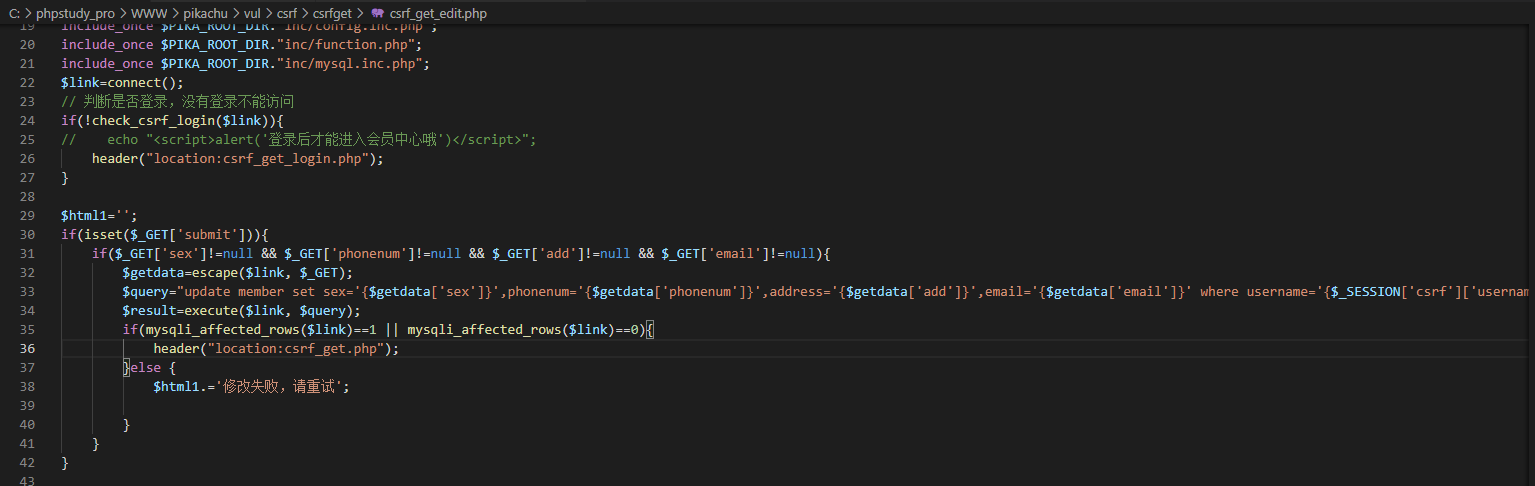Place cursor on $link=connect(); line
The image size is (1535, 486).
[123, 83]
